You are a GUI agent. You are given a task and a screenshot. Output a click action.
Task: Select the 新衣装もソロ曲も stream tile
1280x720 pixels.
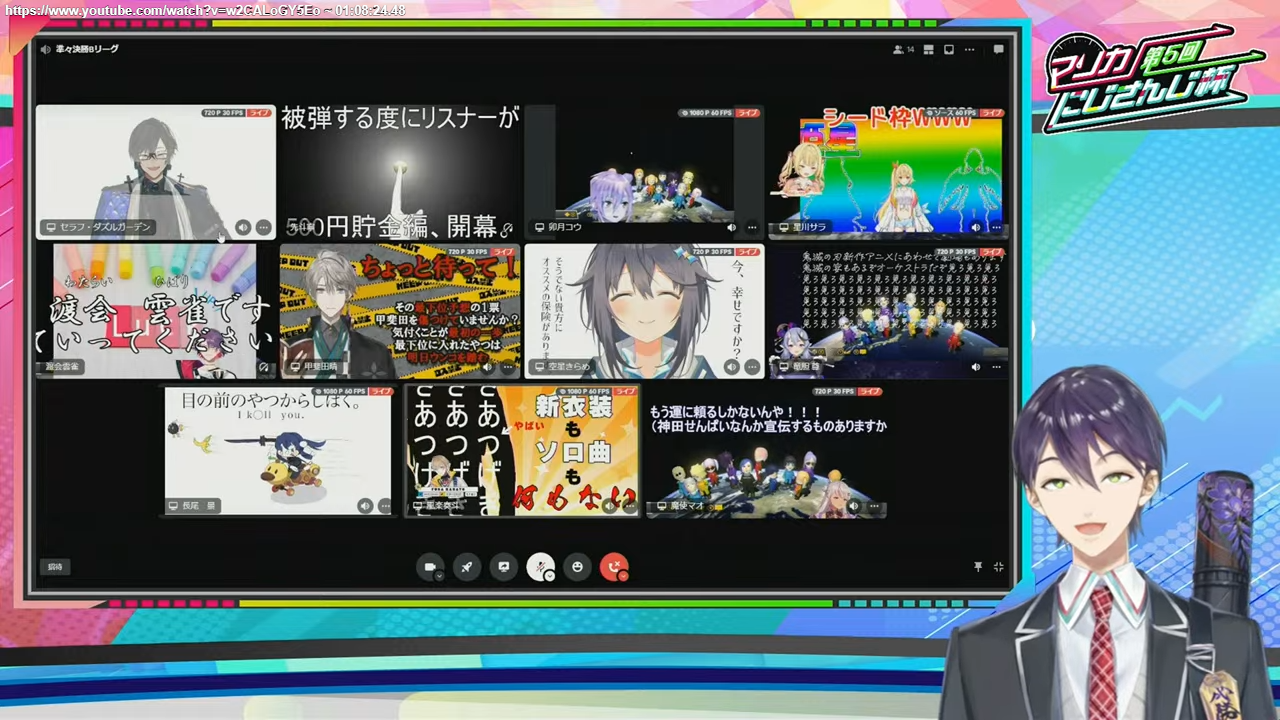pos(522,451)
